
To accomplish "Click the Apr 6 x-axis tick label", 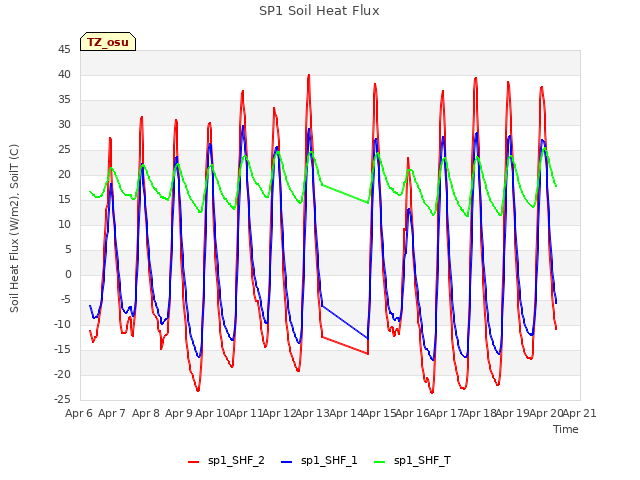I will click(x=79, y=413).
